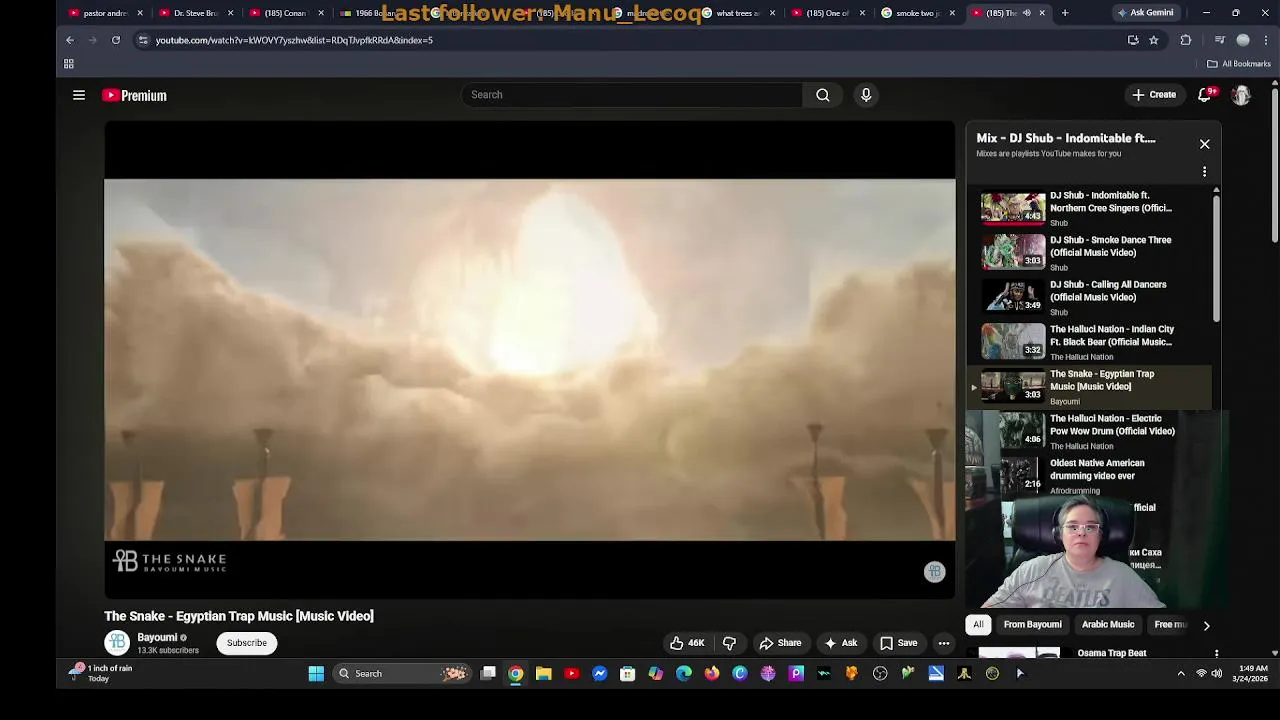This screenshot has height=720, width=1280.
Task: Share this video
Action: [780, 643]
